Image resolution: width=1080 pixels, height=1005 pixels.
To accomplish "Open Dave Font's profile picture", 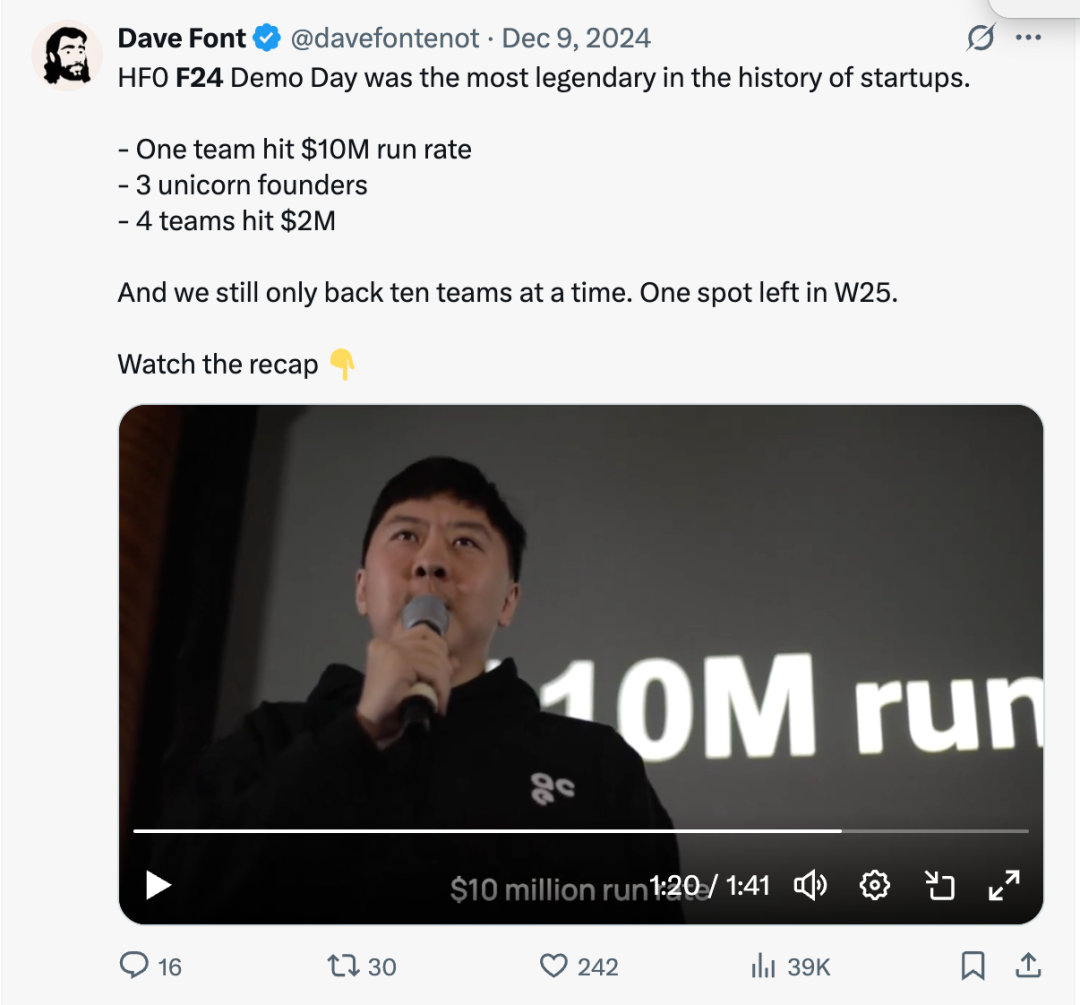I will [x=63, y=53].
